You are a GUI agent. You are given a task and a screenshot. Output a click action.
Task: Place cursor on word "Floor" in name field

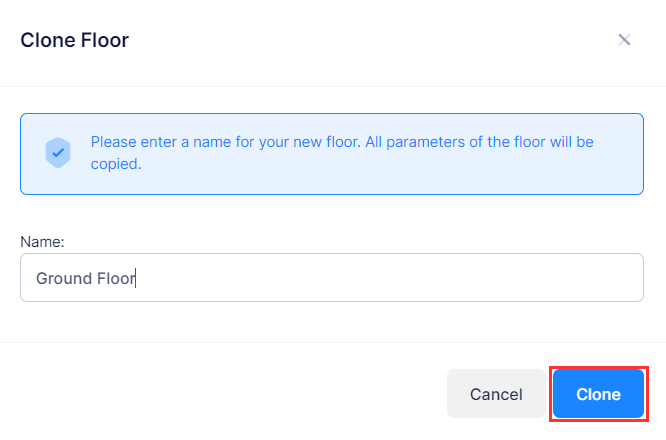point(113,278)
